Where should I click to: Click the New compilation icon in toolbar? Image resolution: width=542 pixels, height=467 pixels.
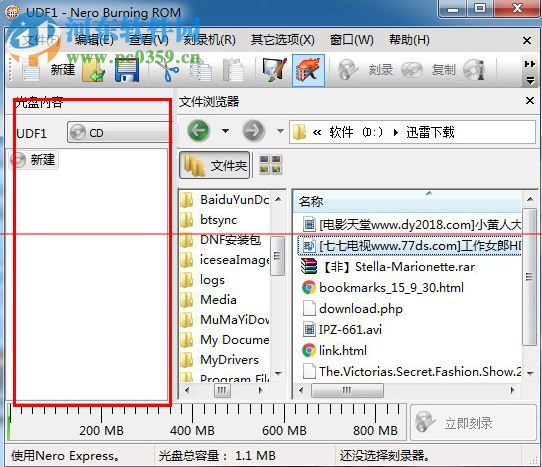(x=30, y=70)
